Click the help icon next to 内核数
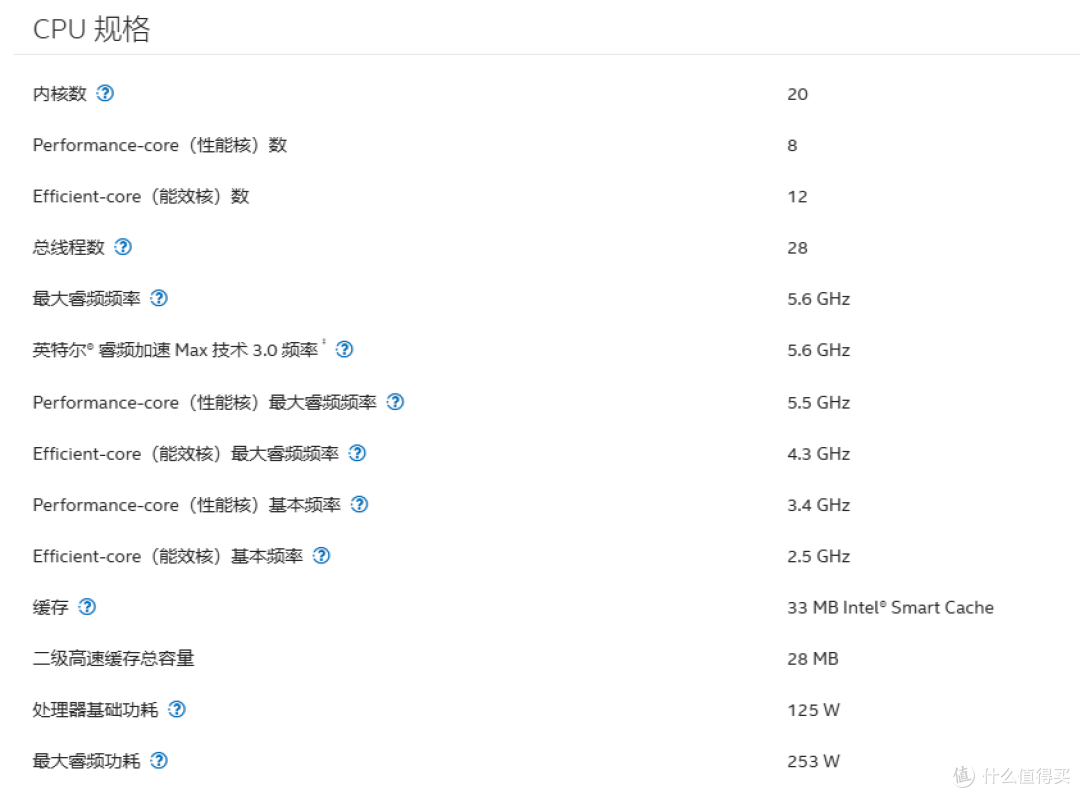 point(105,93)
